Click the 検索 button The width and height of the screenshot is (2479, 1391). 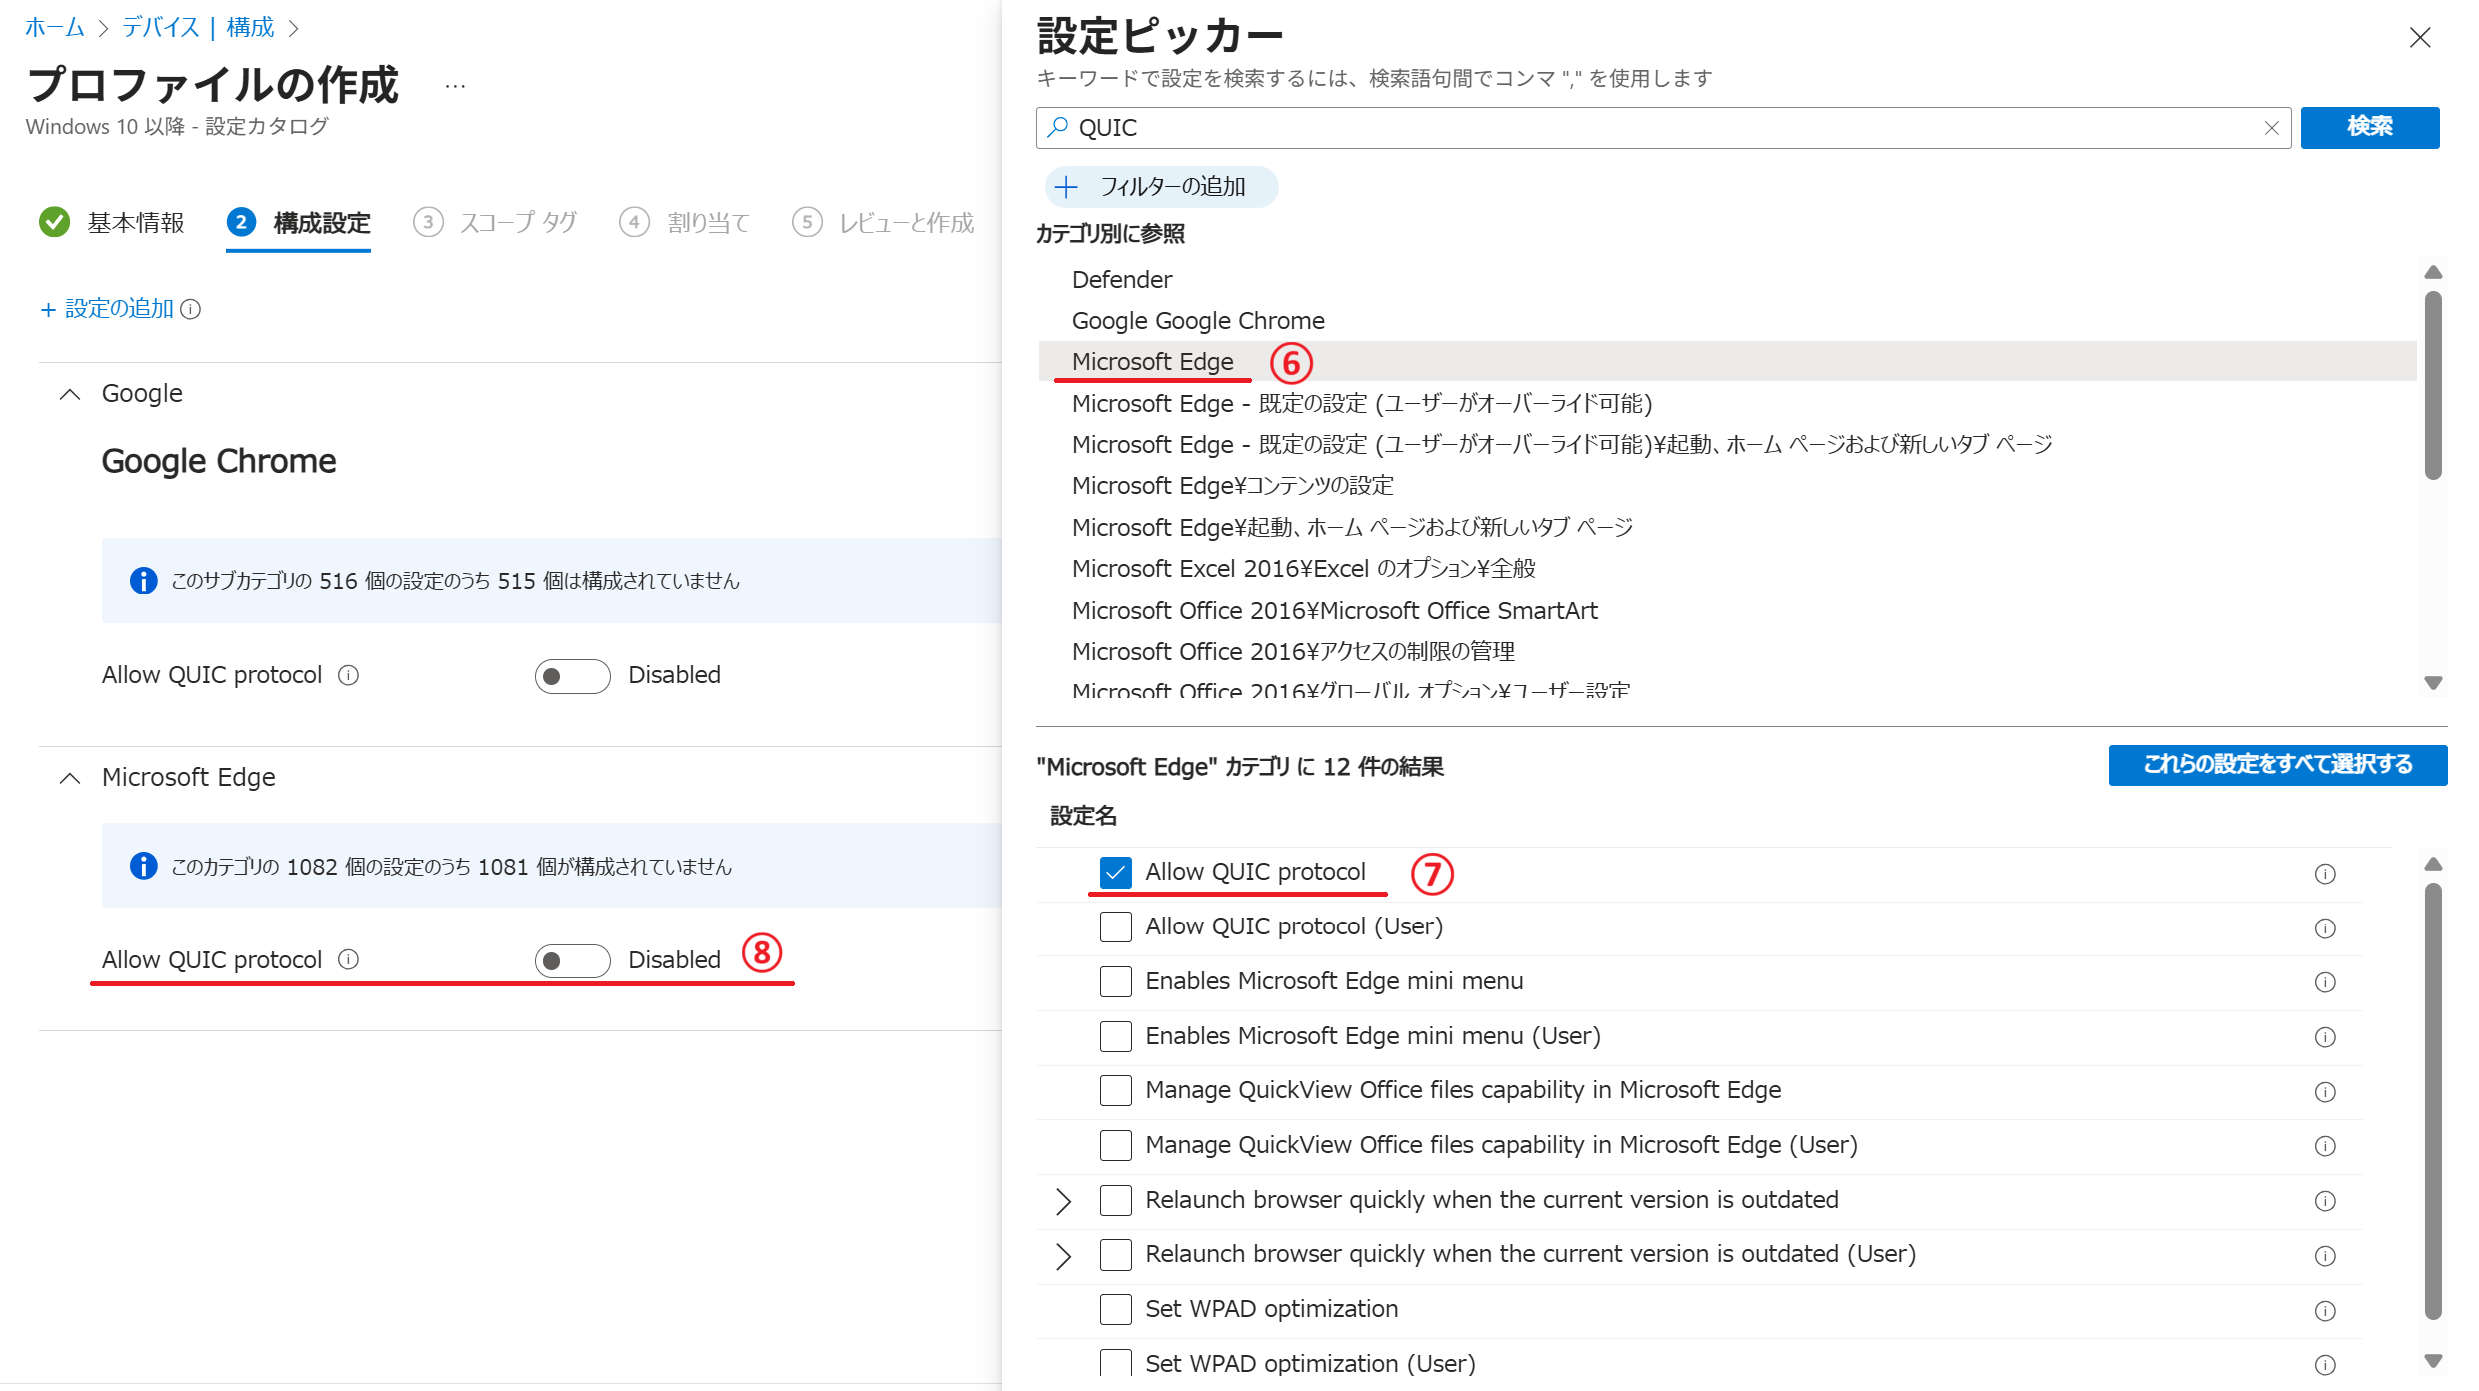click(2369, 127)
